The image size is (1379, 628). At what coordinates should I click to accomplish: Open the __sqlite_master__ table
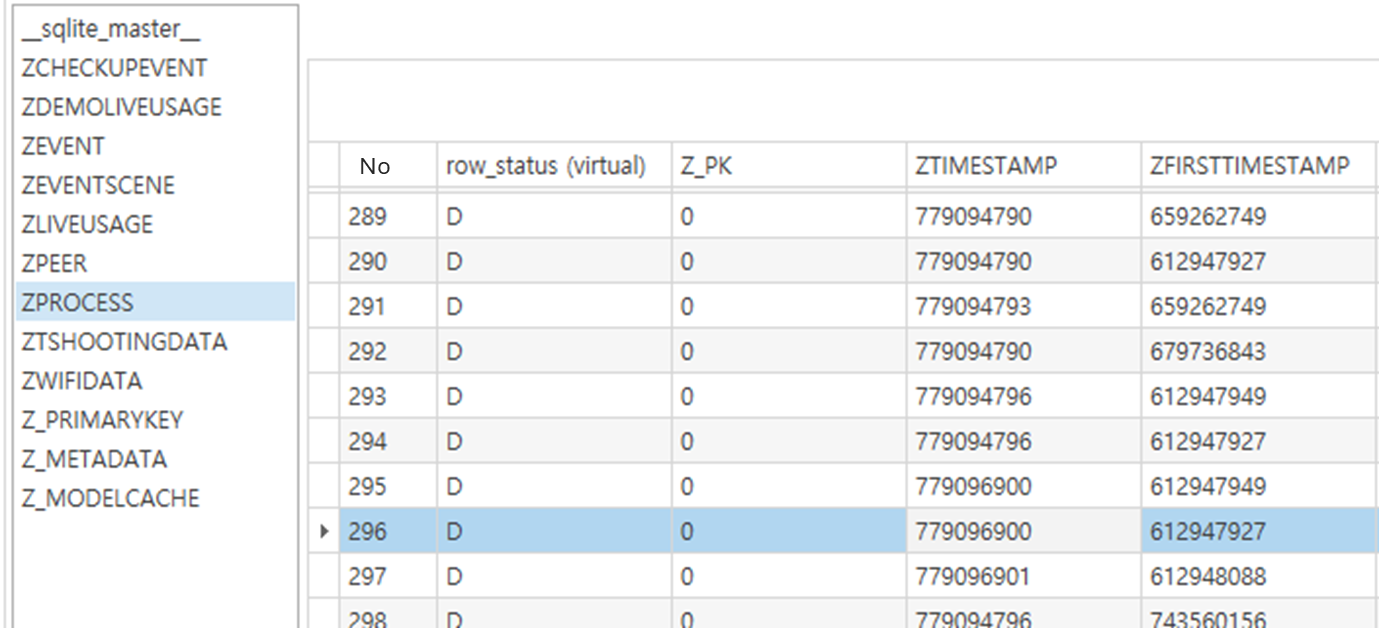pyautogui.click(x=111, y=30)
